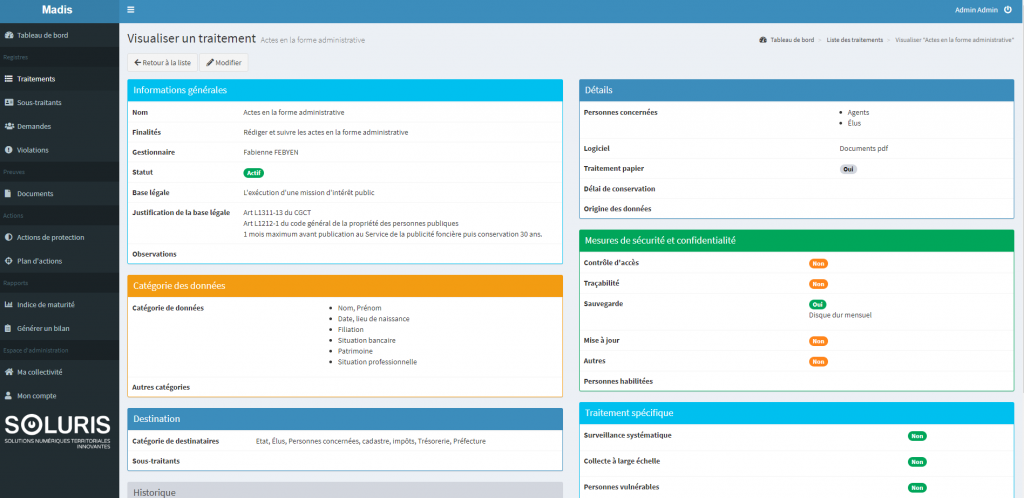Open the Documents sidebar item
This screenshot has height=498, width=1024.
pos(35,193)
